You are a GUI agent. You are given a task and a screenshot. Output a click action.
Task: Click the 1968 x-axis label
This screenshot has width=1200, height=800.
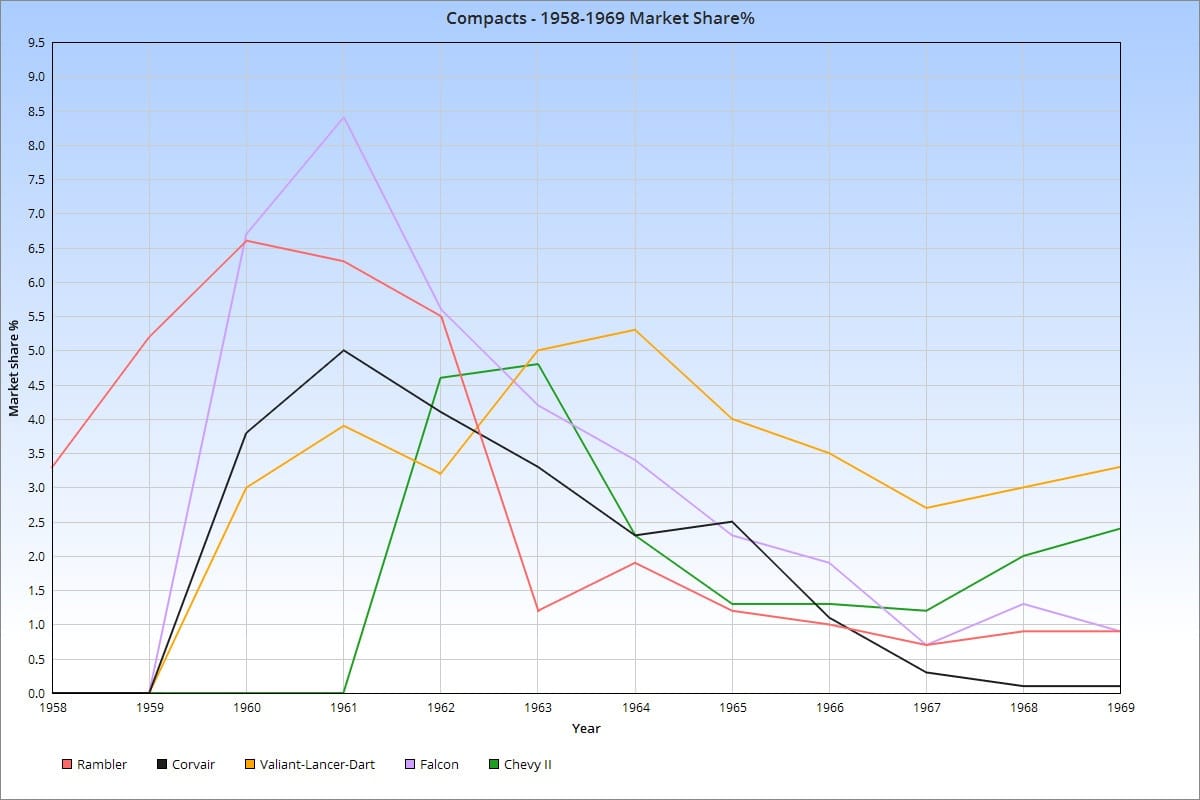point(1023,708)
